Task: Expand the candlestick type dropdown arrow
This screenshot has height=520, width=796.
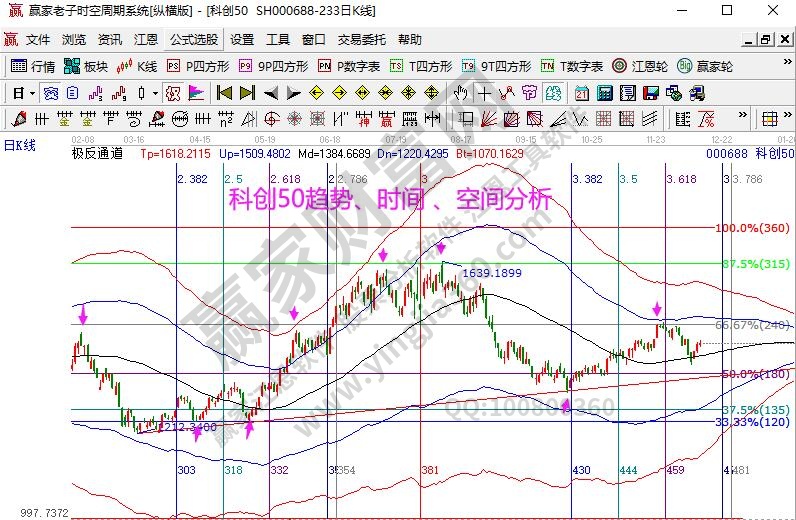Action: (155, 93)
